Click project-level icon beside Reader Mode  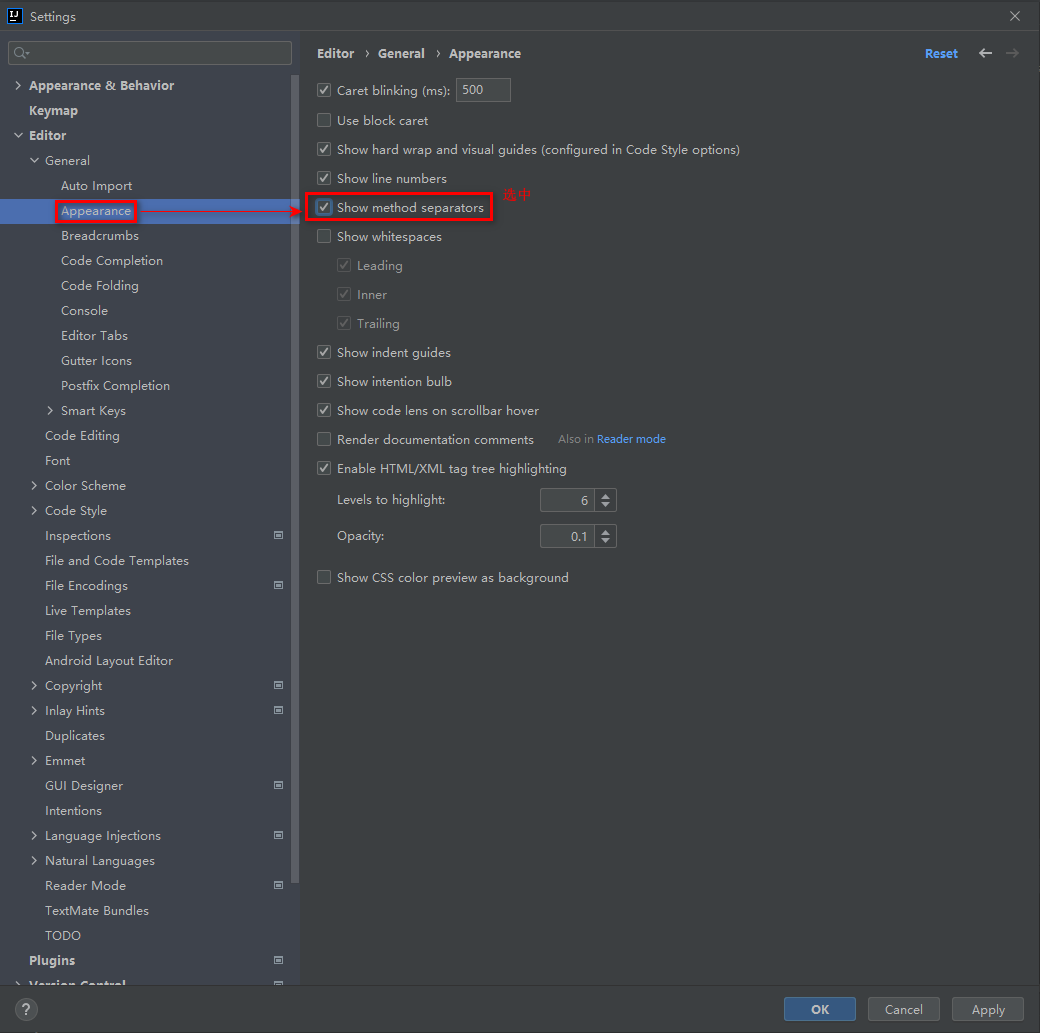click(279, 885)
